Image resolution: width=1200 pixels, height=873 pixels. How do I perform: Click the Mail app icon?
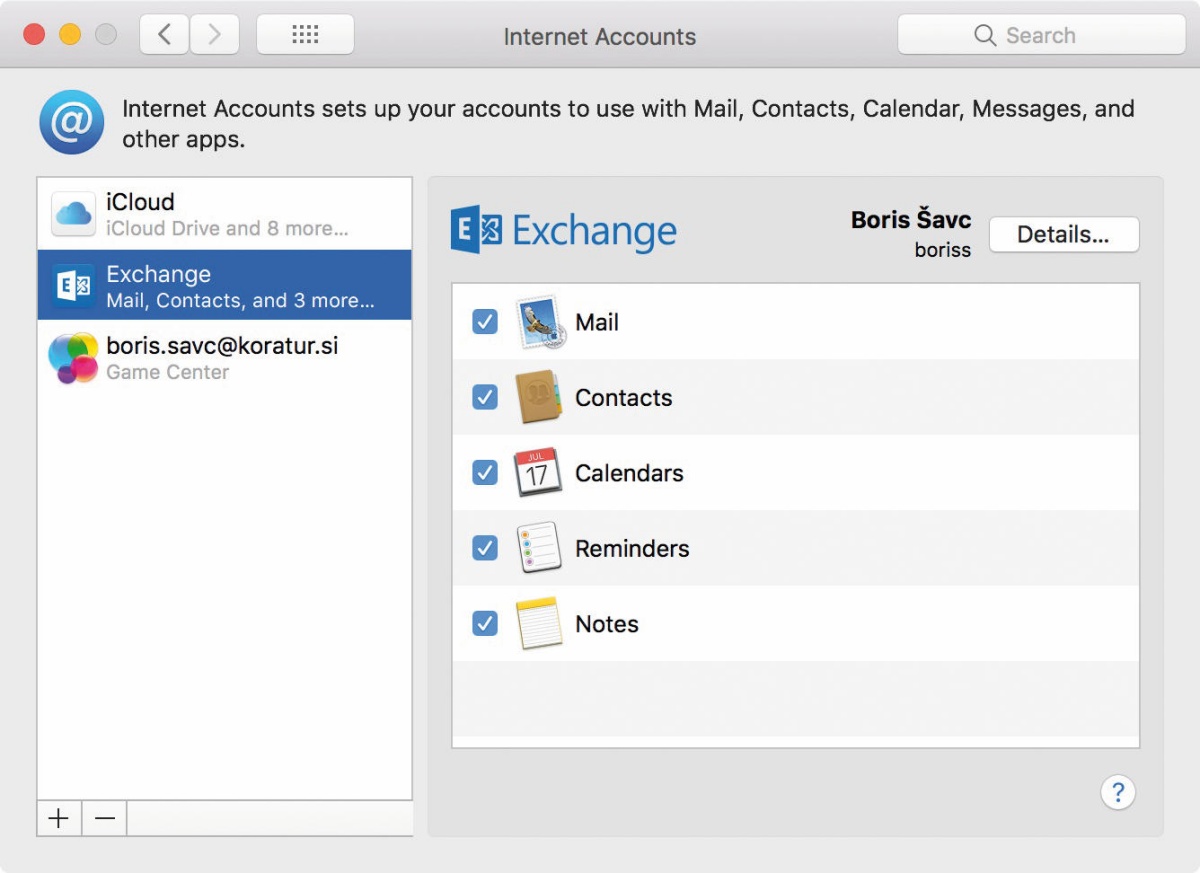[x=541, y=322]
